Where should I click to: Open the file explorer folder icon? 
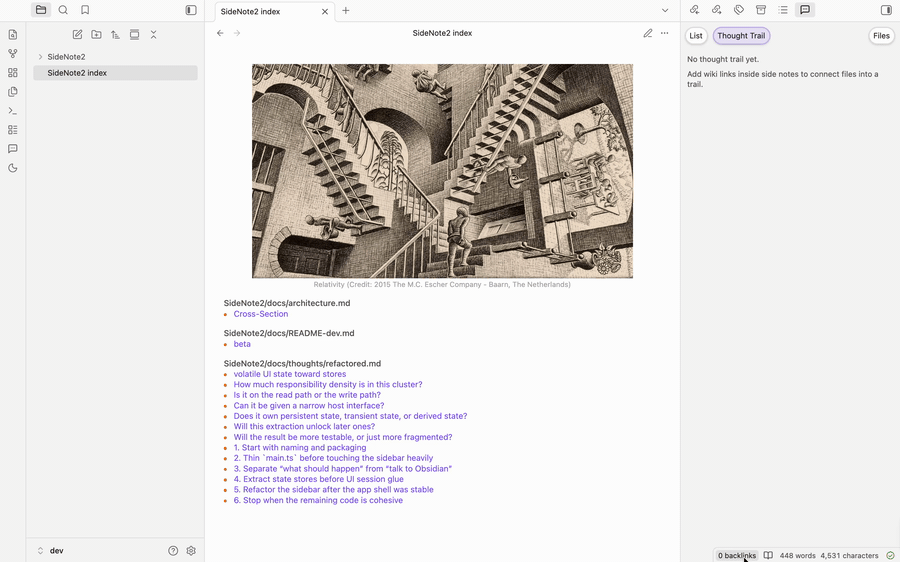pyautogui.click(x=41, y=10)
